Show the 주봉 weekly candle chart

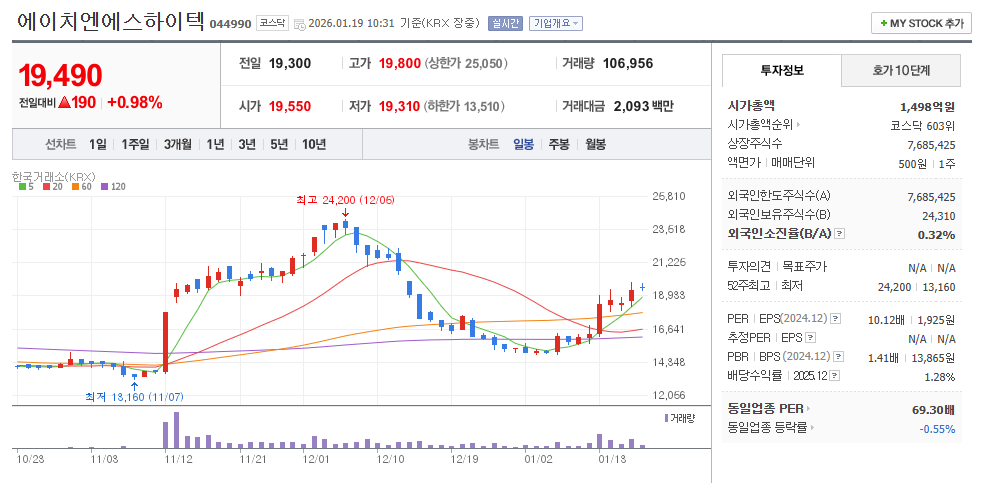[558, 144]
